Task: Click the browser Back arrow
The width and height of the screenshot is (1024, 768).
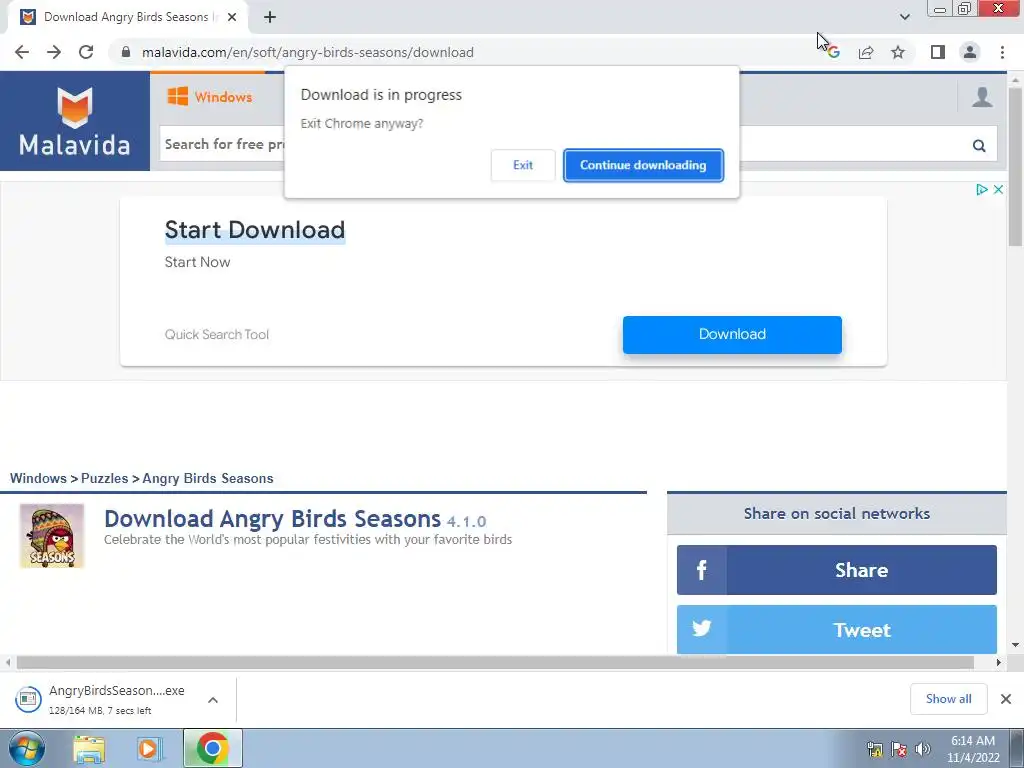Action: click(x=22, y=52)
